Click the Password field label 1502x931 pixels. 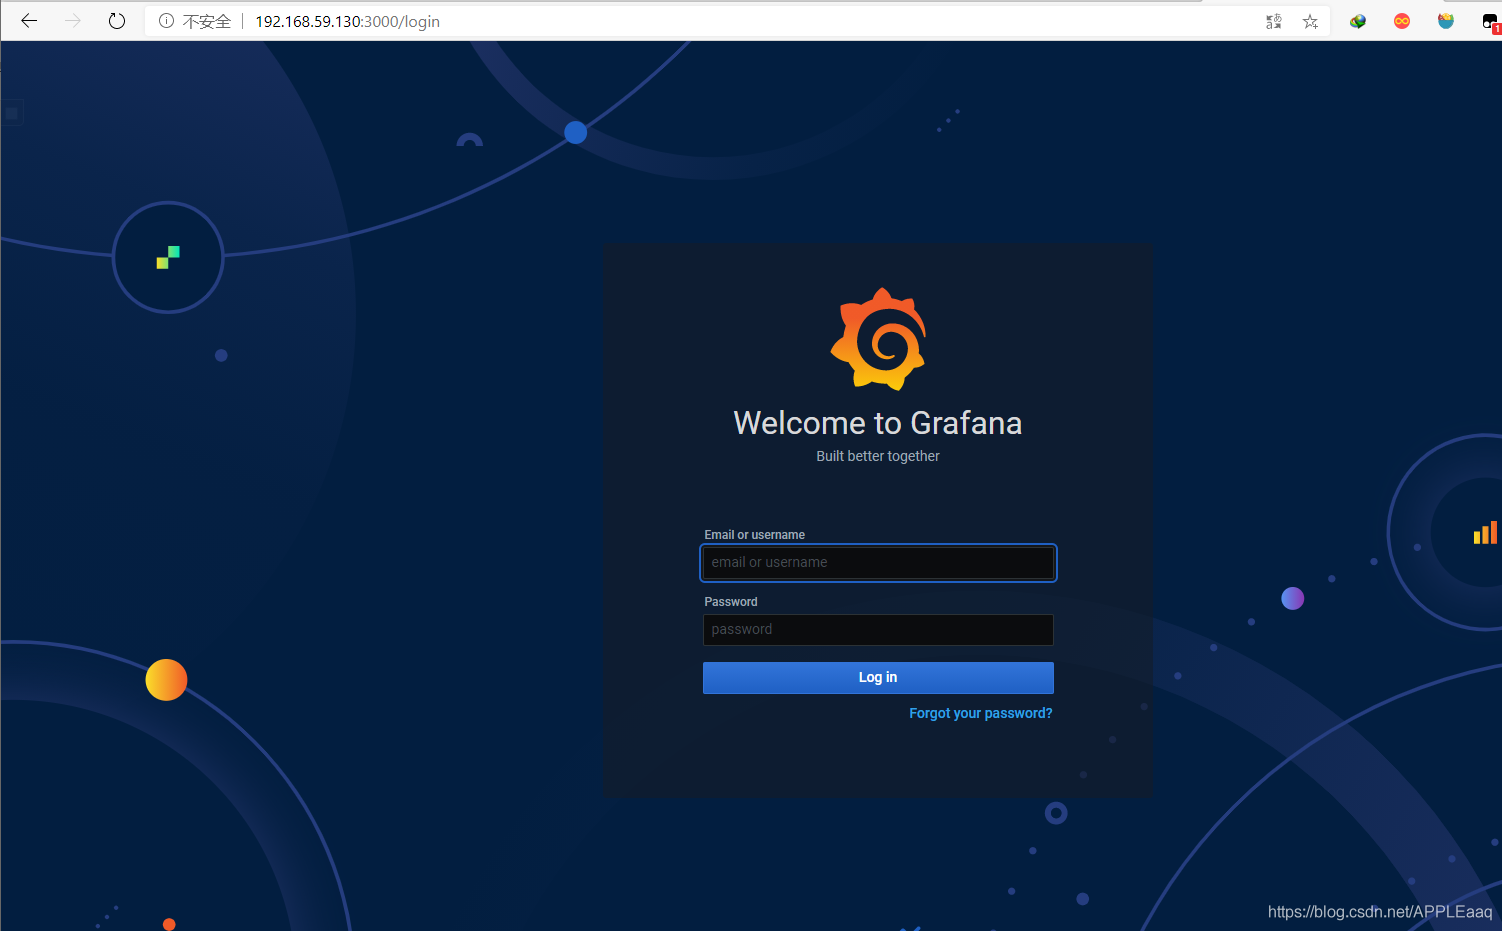pos(731,602)
